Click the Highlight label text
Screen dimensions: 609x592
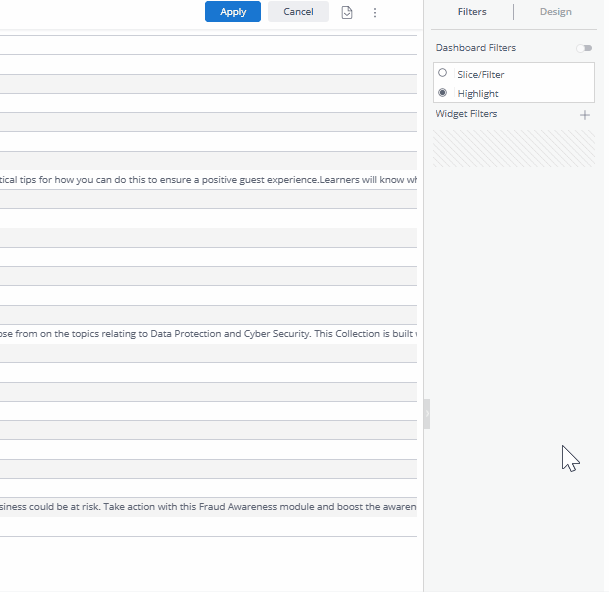tap(478, 93)
